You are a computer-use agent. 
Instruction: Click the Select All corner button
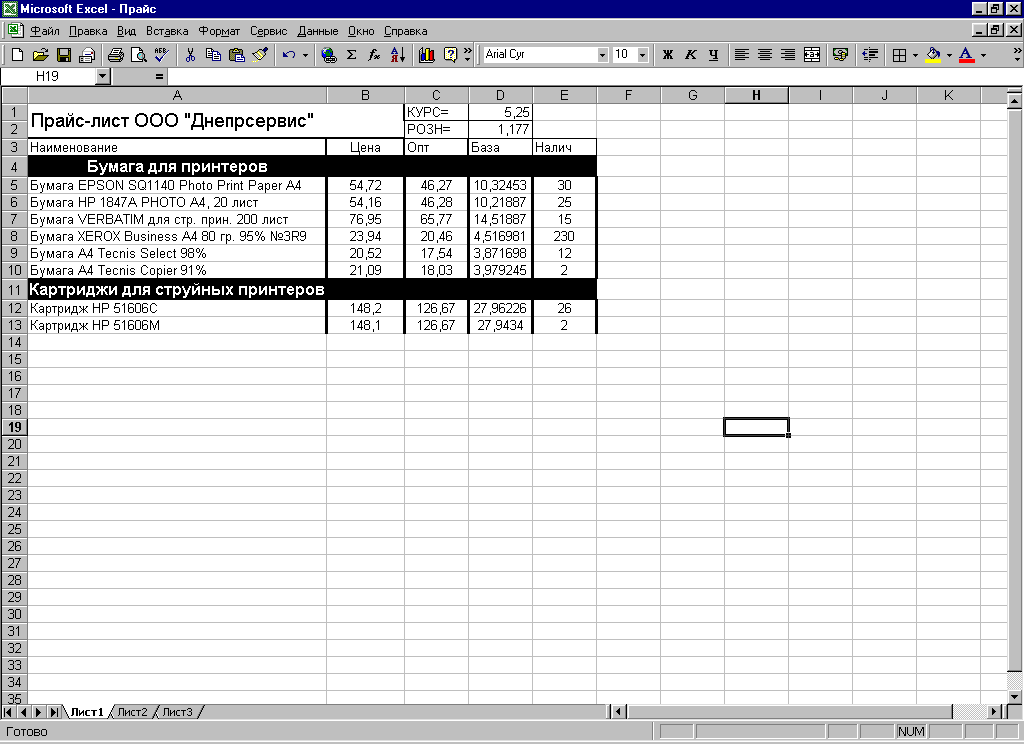[14, 95]
